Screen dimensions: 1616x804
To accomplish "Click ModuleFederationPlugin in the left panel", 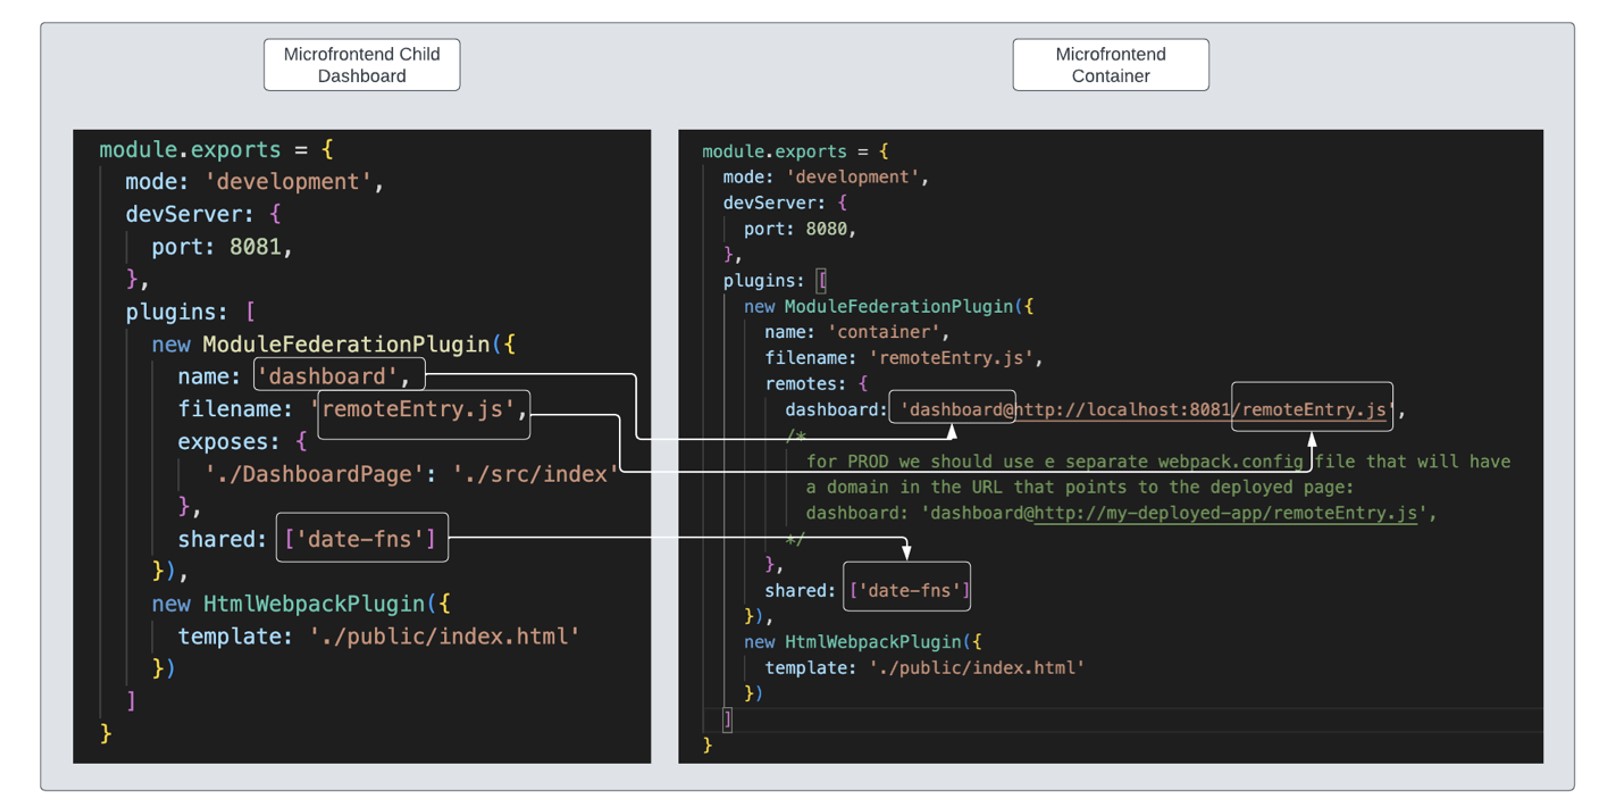I will [346, 344].
